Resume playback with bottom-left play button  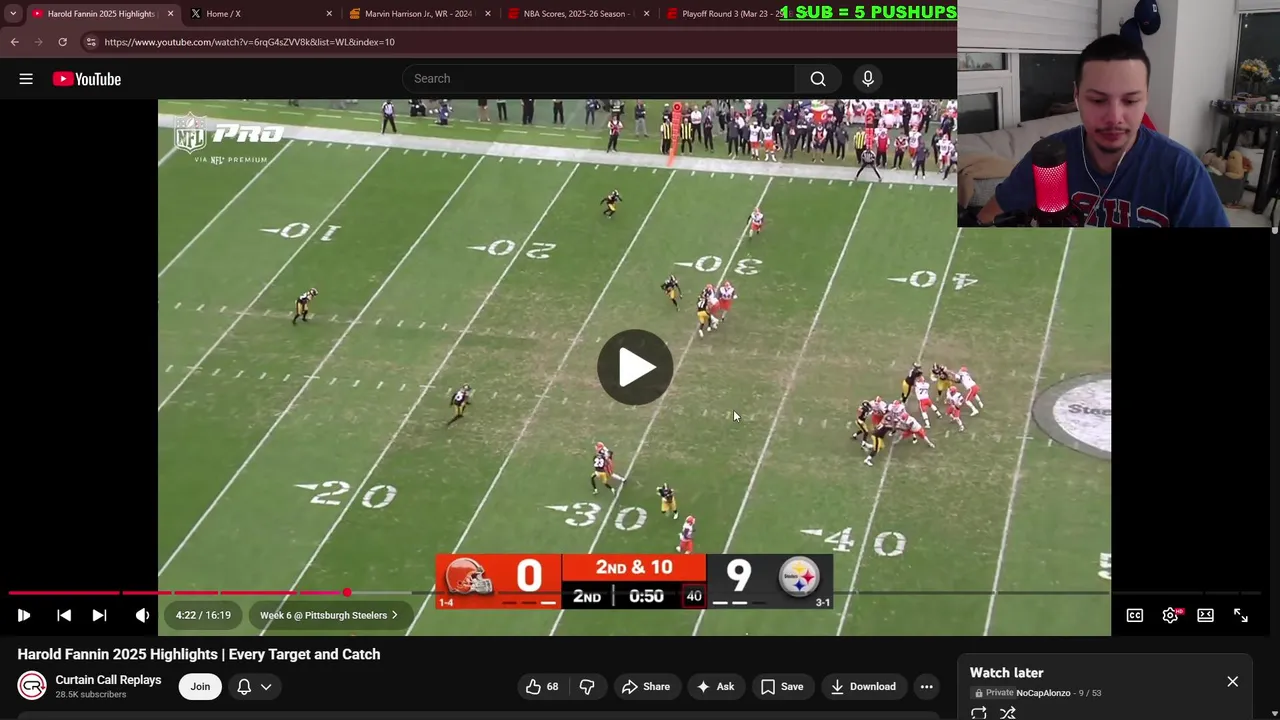coord(24,615)
